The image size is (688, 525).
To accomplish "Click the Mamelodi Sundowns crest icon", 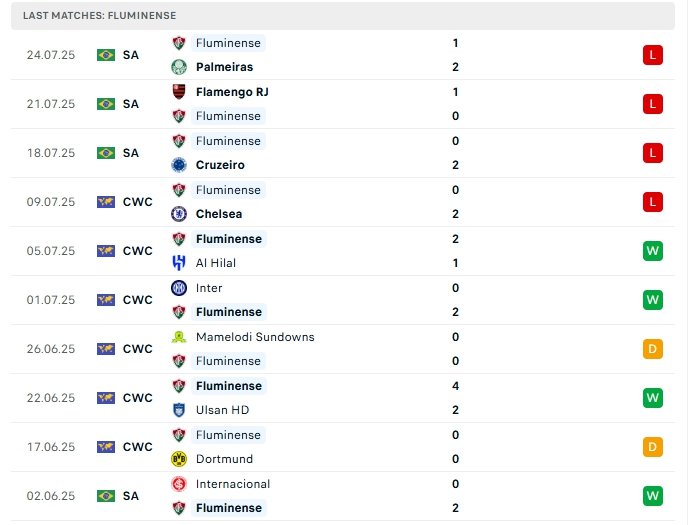I will 179,337.
